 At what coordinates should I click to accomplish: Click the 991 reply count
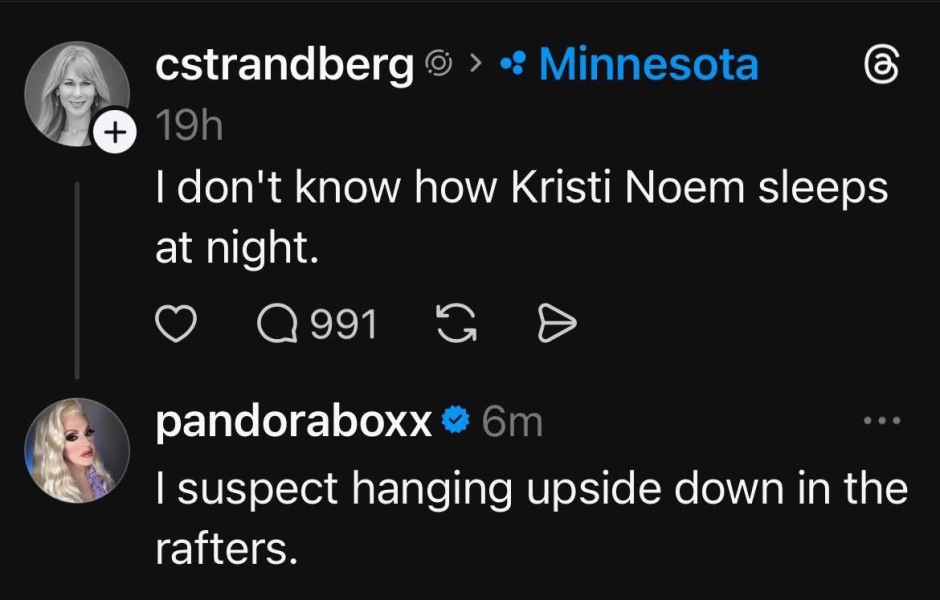tap(343, 323)
